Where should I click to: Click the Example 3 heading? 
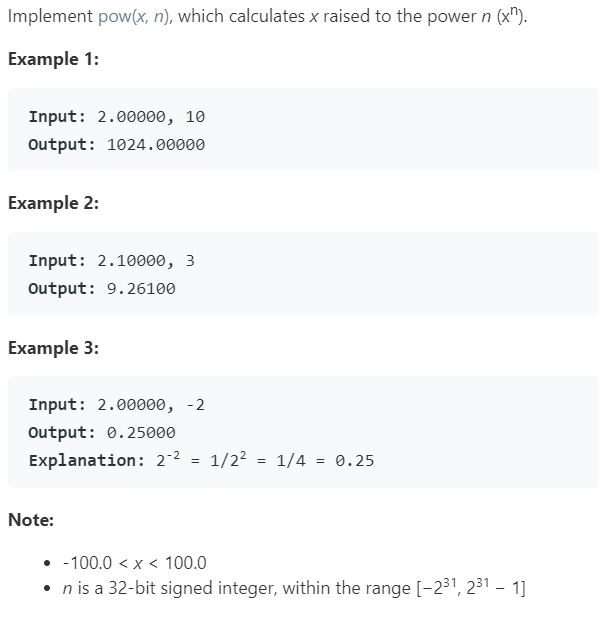[x=53, y=348]
